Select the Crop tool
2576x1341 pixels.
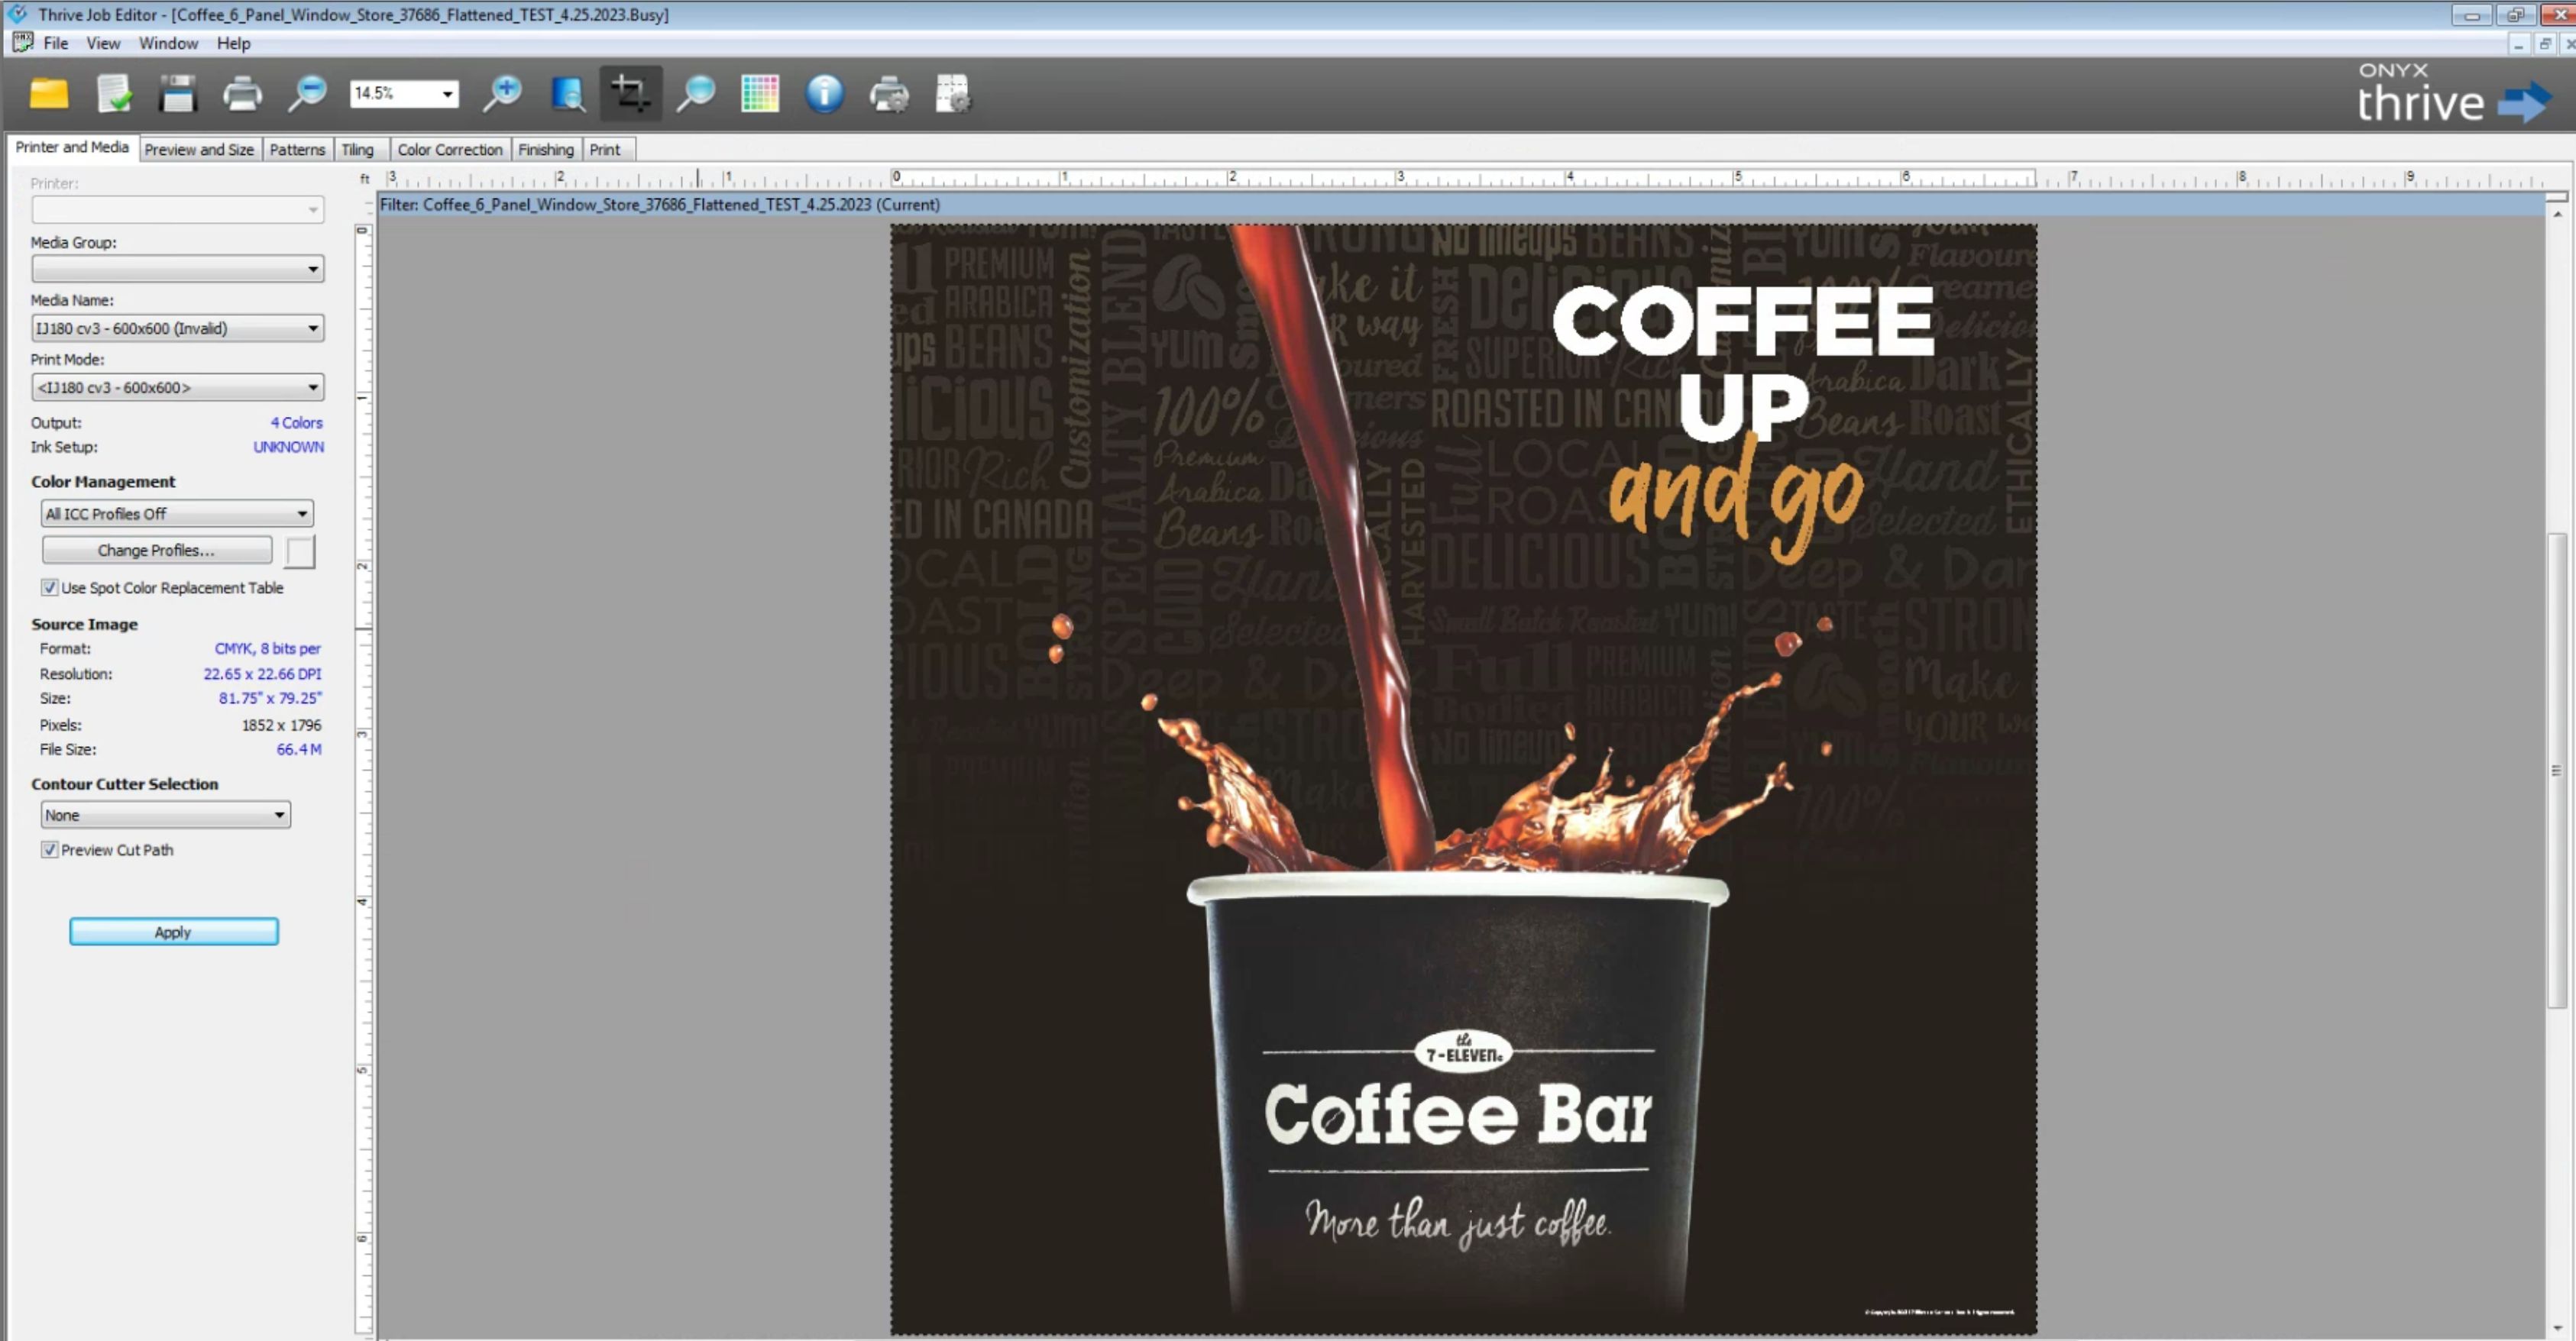[631, 94]
